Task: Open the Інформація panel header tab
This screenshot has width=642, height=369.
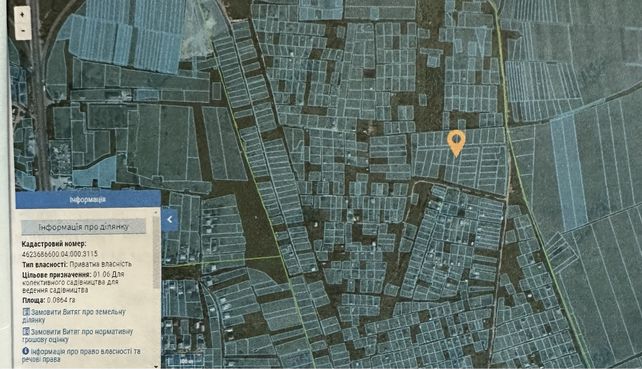Action: [x=88, y=199]
